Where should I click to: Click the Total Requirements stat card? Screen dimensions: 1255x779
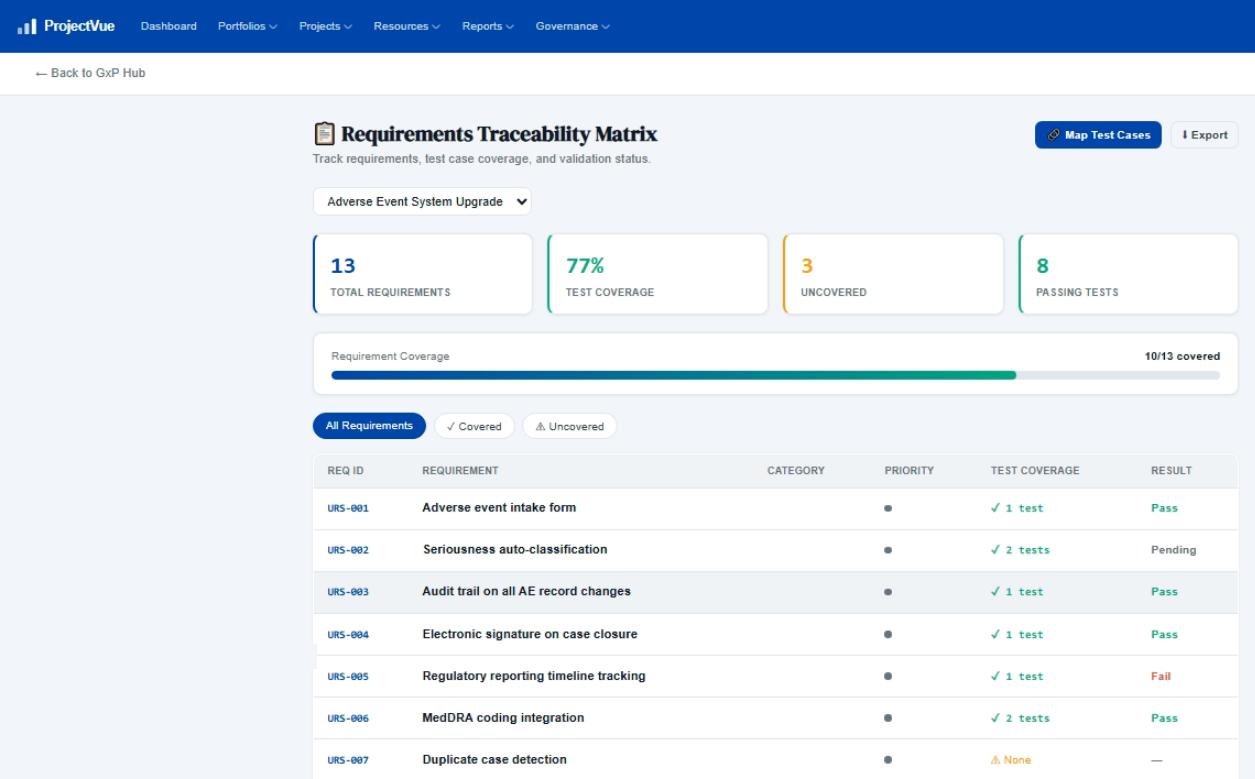point(423,274)
